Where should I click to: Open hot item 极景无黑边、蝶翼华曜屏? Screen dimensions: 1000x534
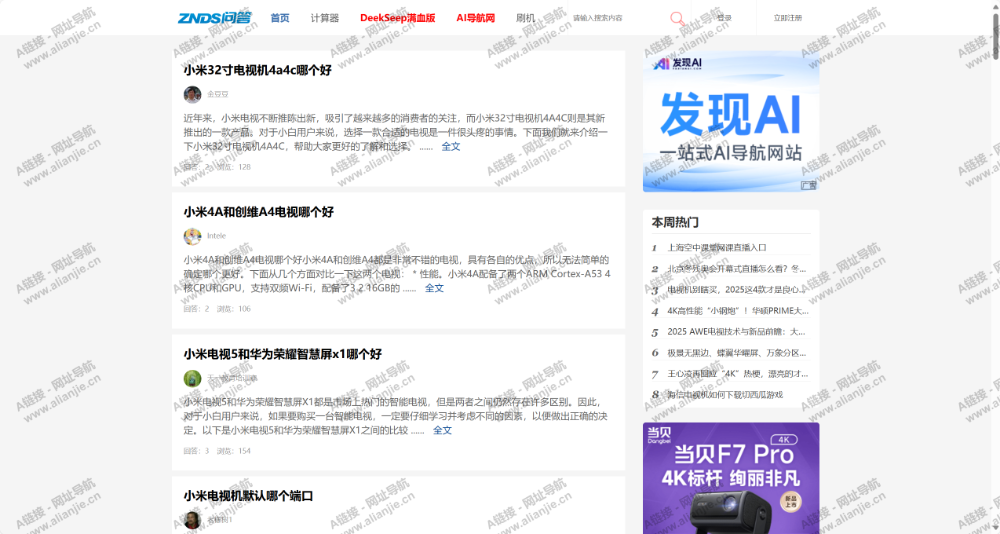coord(737,353)
